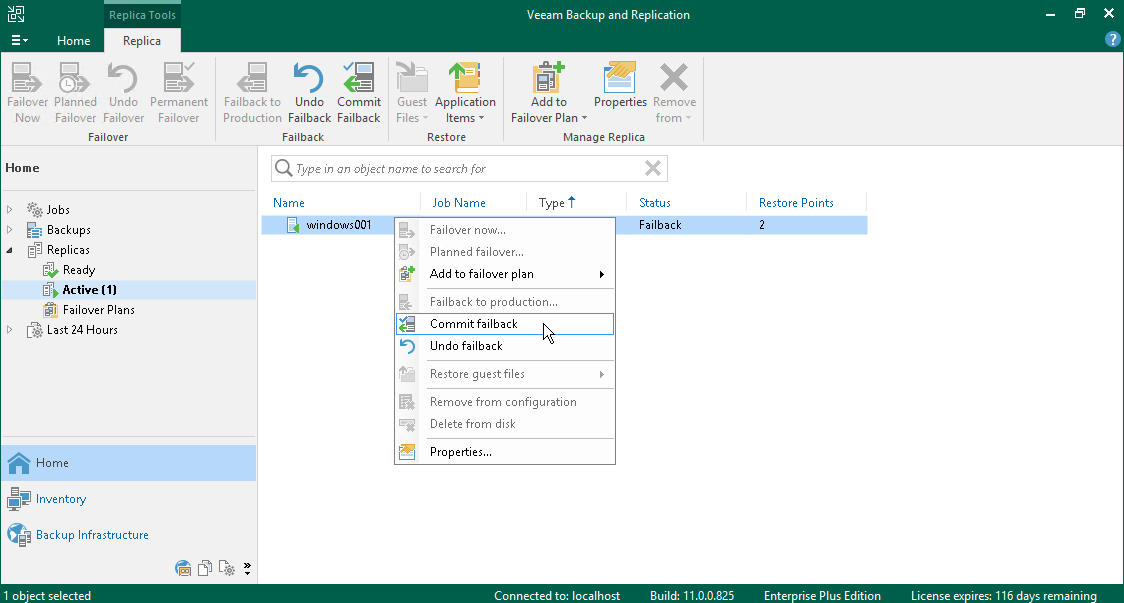This screenshot has width=1124, height=603.
Task: Expand the Jobs tree node
Action: click(x=10, y=210)
